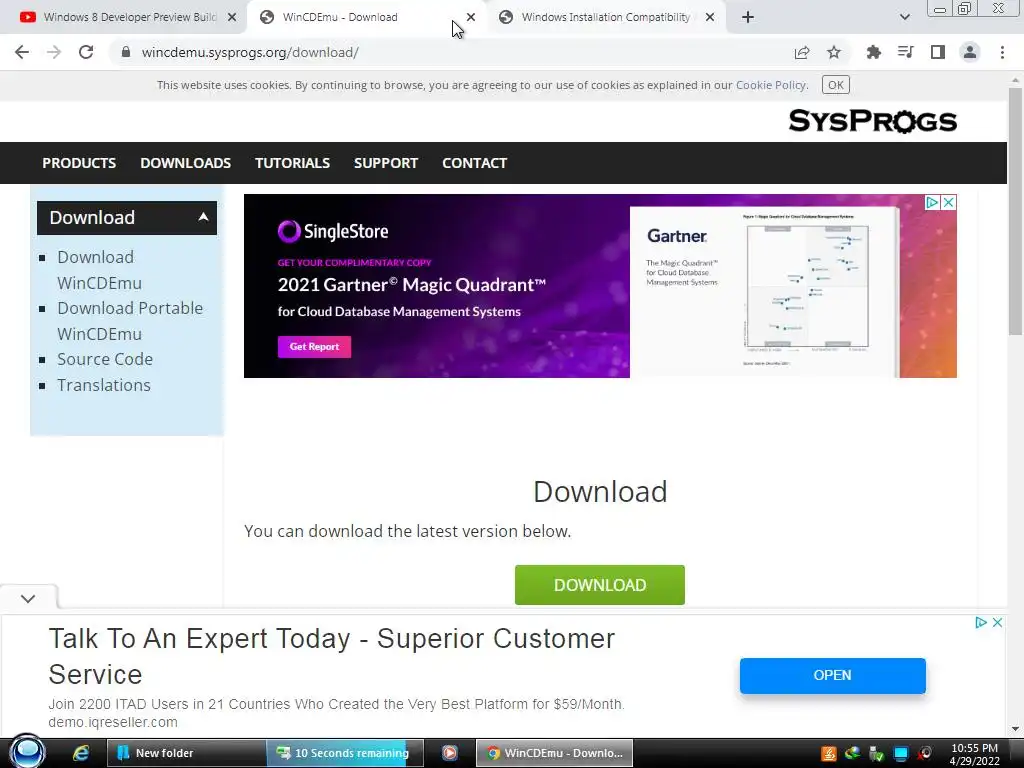This screenshot has height=768, width=1024.
Task: Click the scrollbar down arrow
Action: 1015,729
